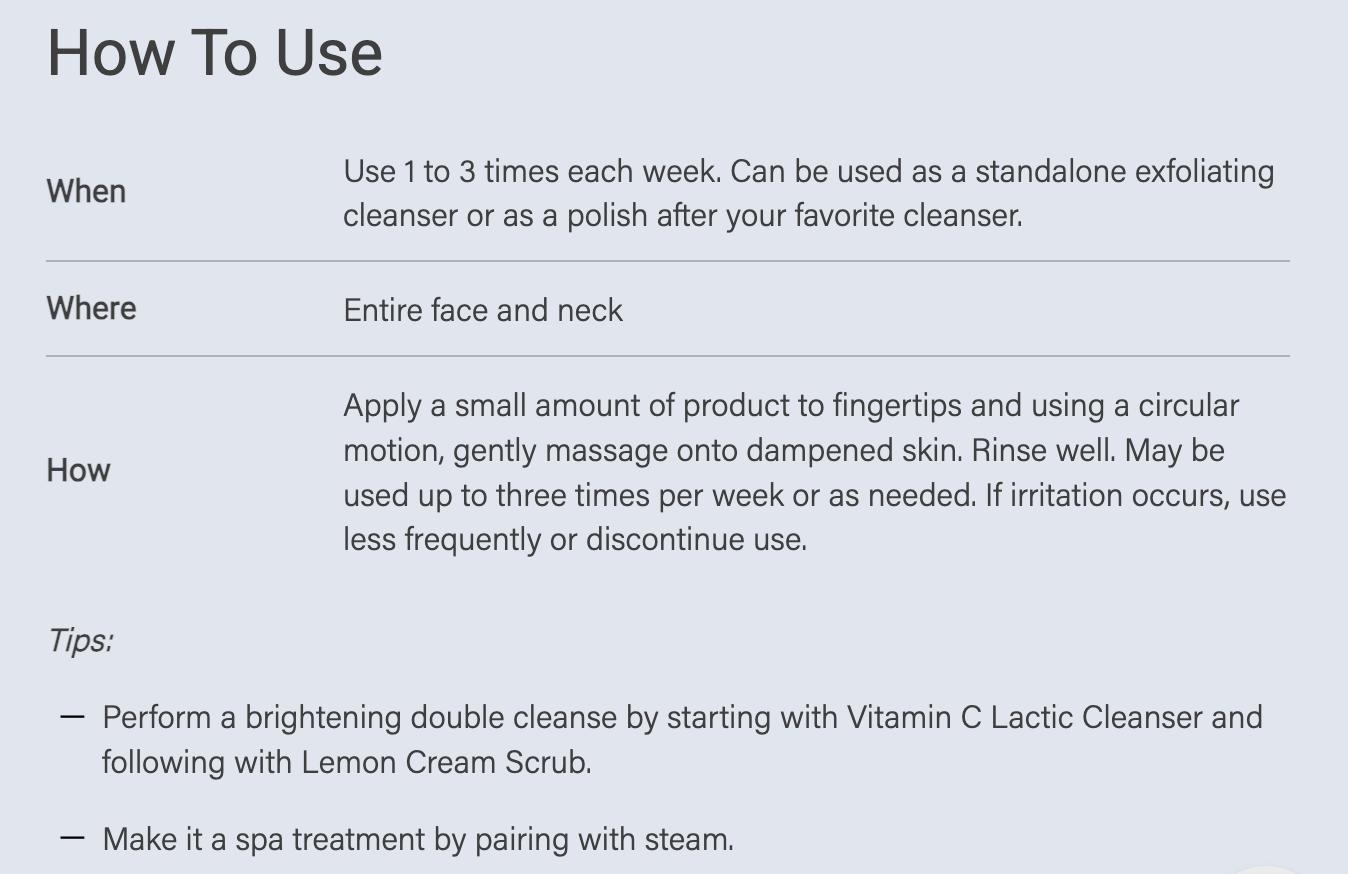
Task: Click the dash bullet before "Perform"
Action: point(72,717)
